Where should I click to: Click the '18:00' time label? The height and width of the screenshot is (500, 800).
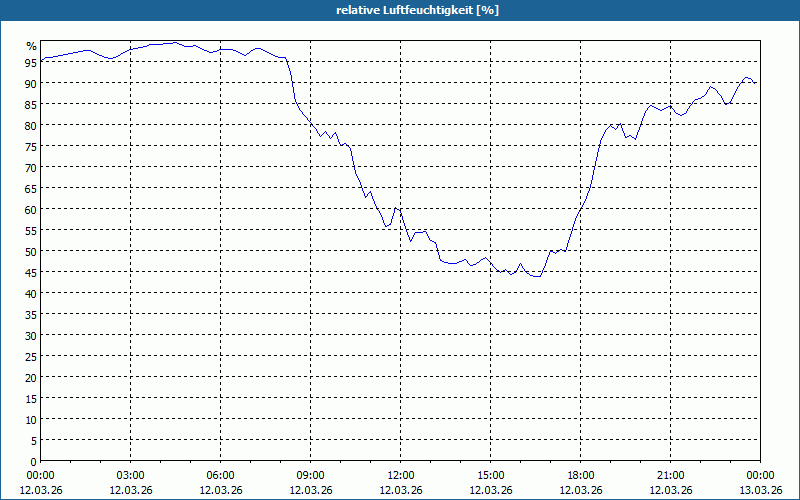tap(581, 476)
